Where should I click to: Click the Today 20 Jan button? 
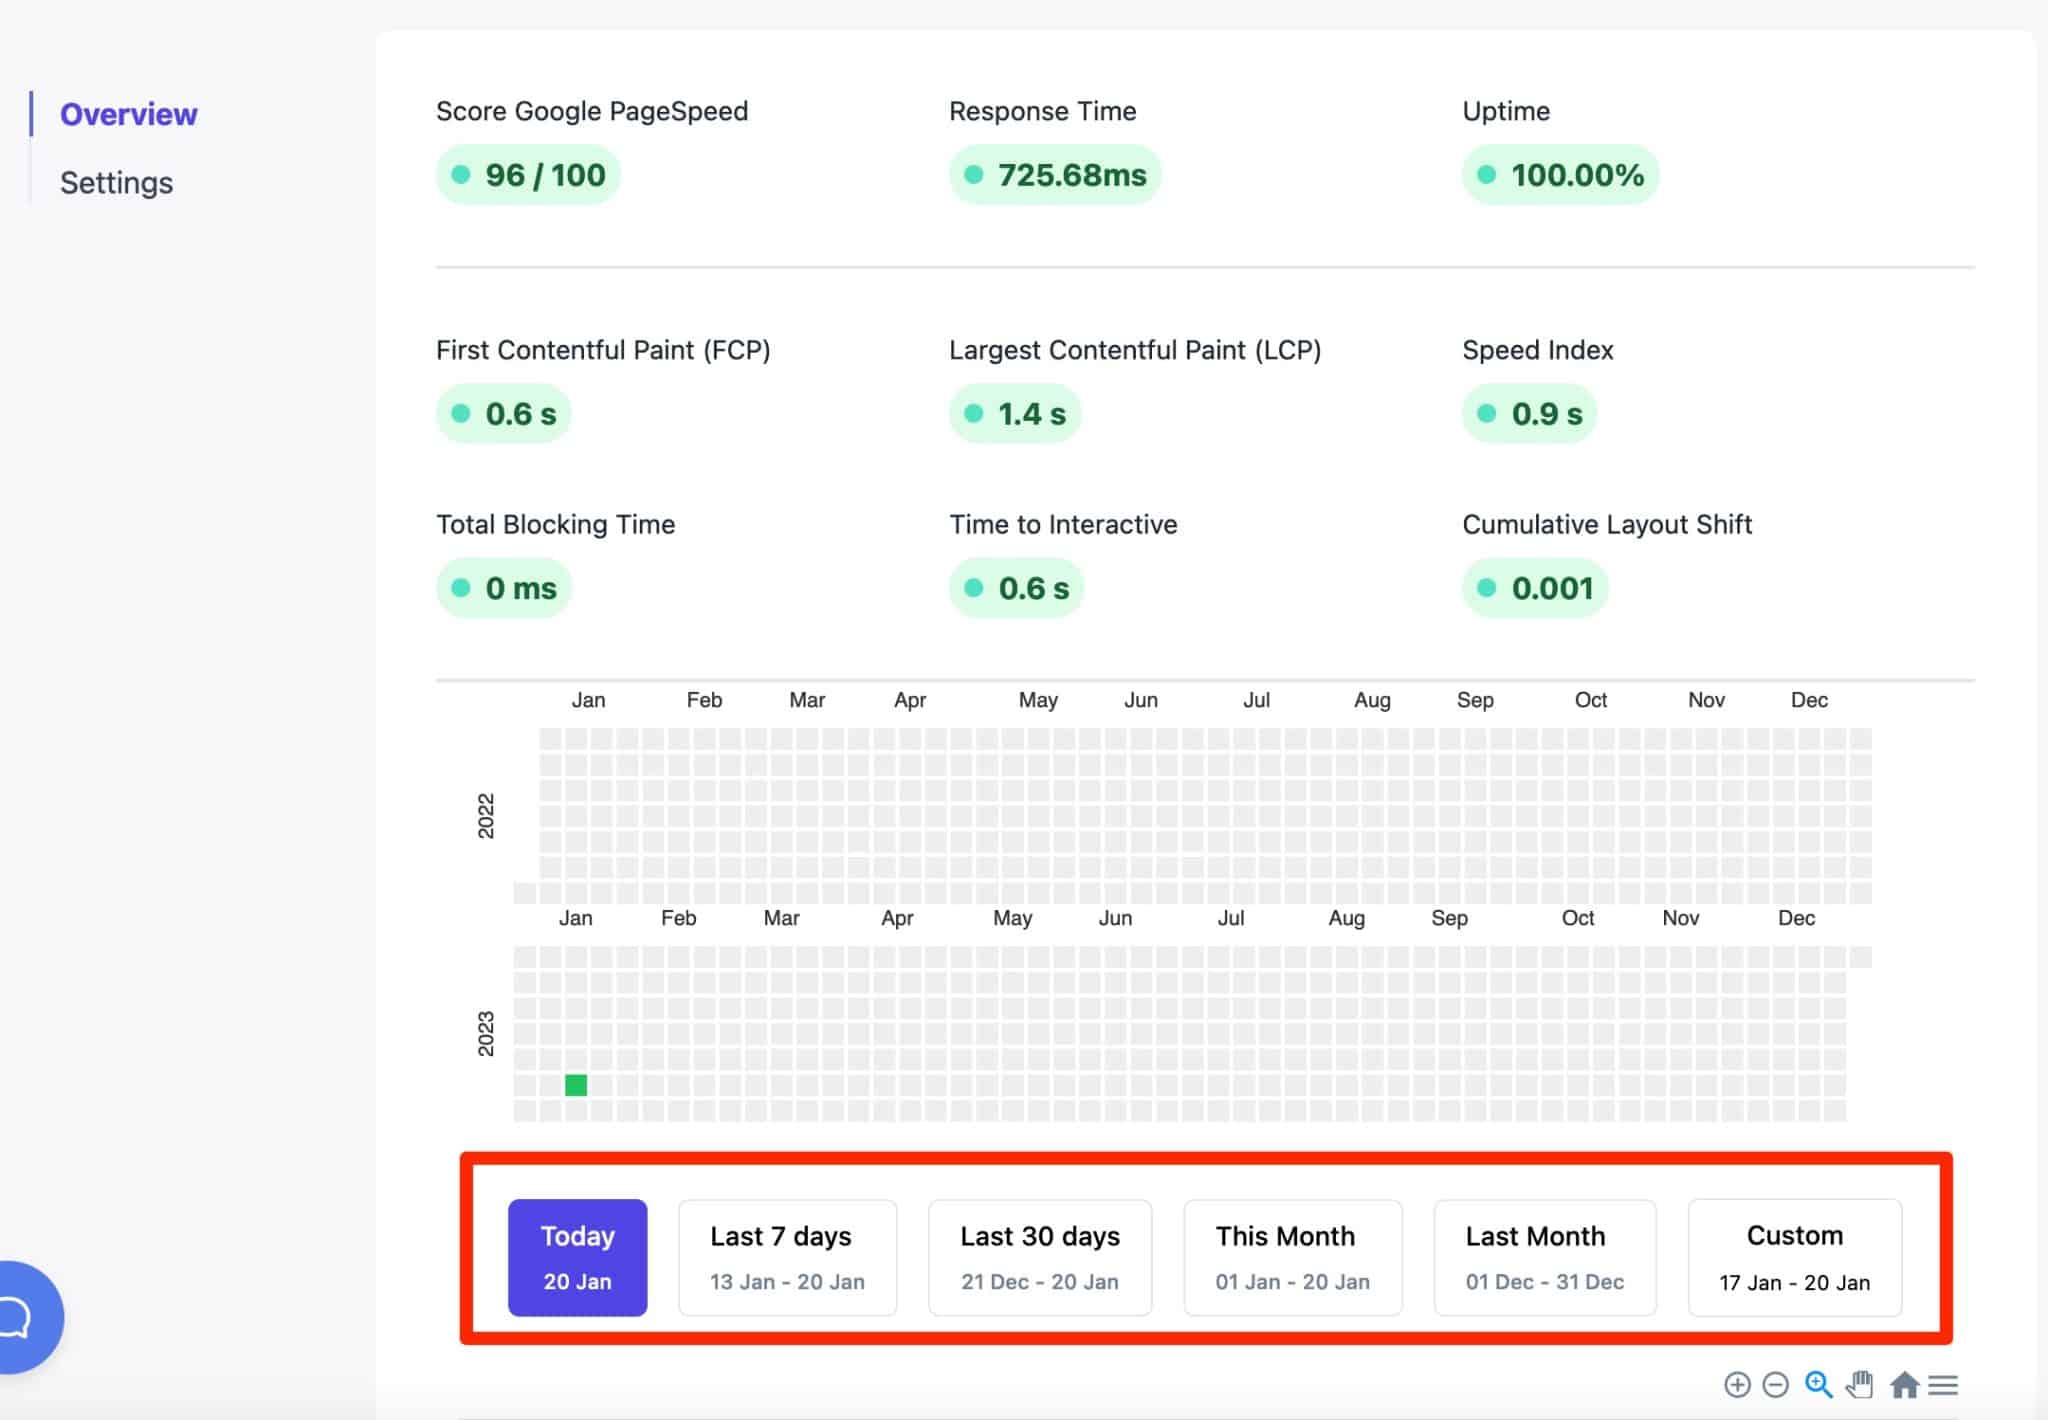click(x=577, y=1257)
